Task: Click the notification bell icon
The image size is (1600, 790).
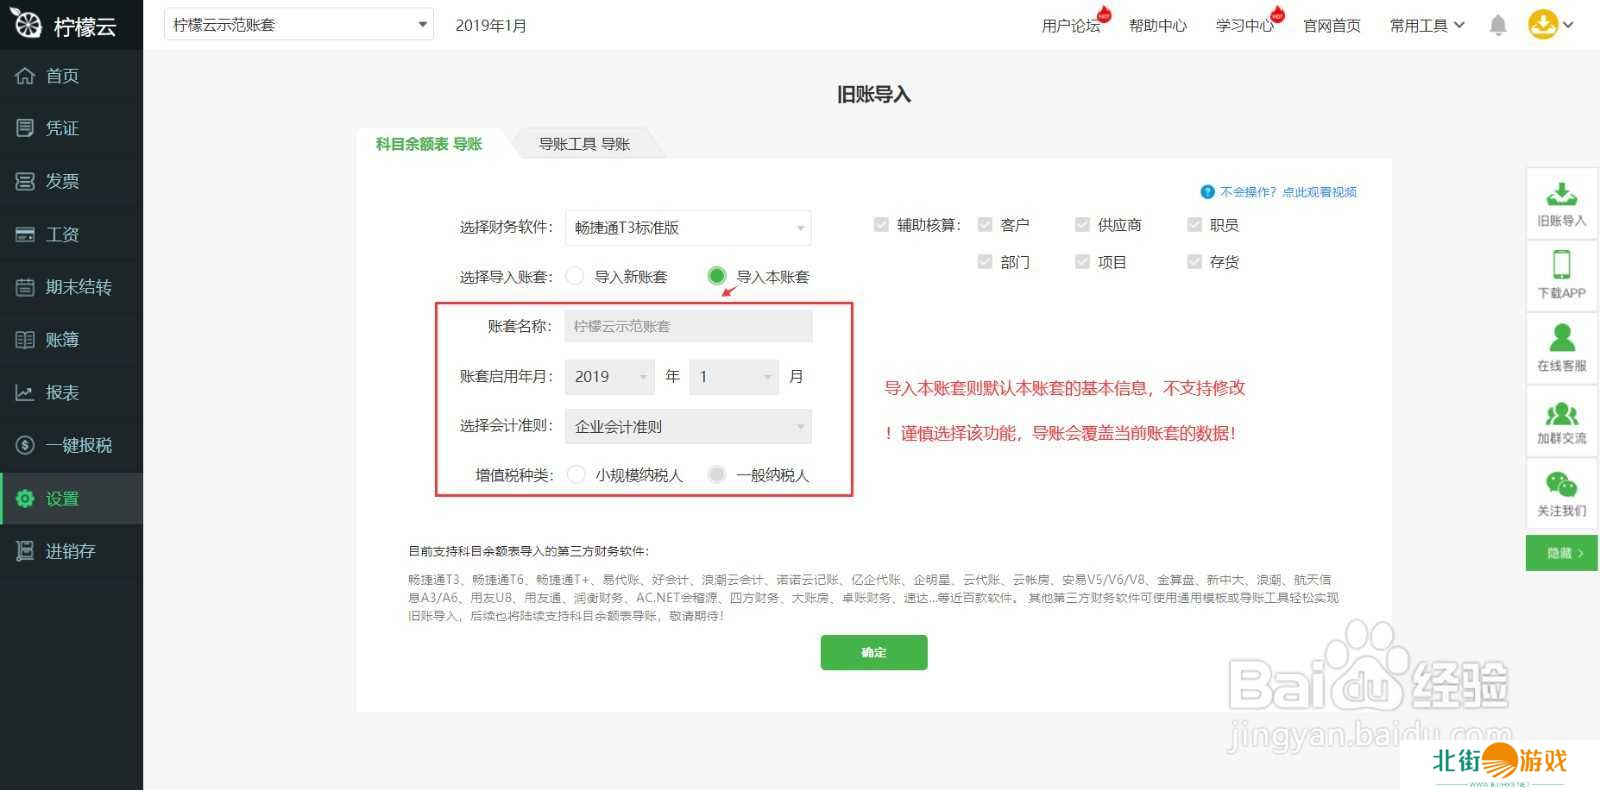Action: coord(1497,25)
